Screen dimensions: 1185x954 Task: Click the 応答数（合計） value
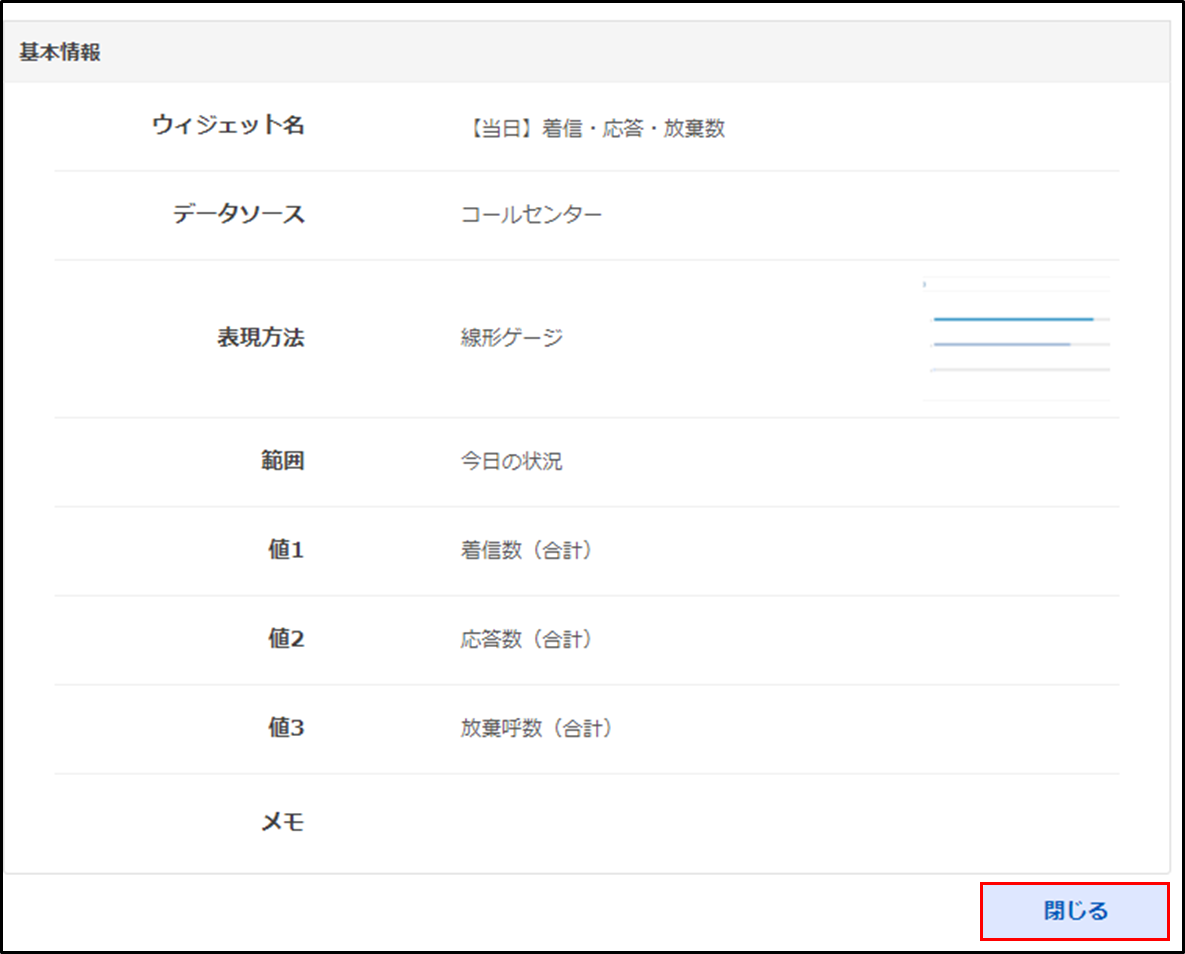point(526,639)
